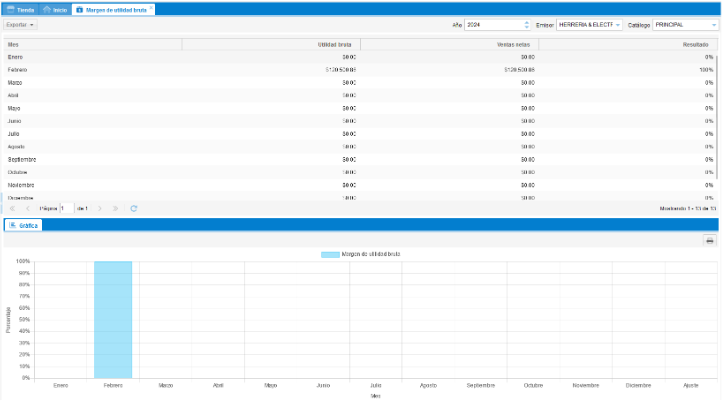Click the previous page arrow
Viewport: 722px width, 404px height.
27,208
